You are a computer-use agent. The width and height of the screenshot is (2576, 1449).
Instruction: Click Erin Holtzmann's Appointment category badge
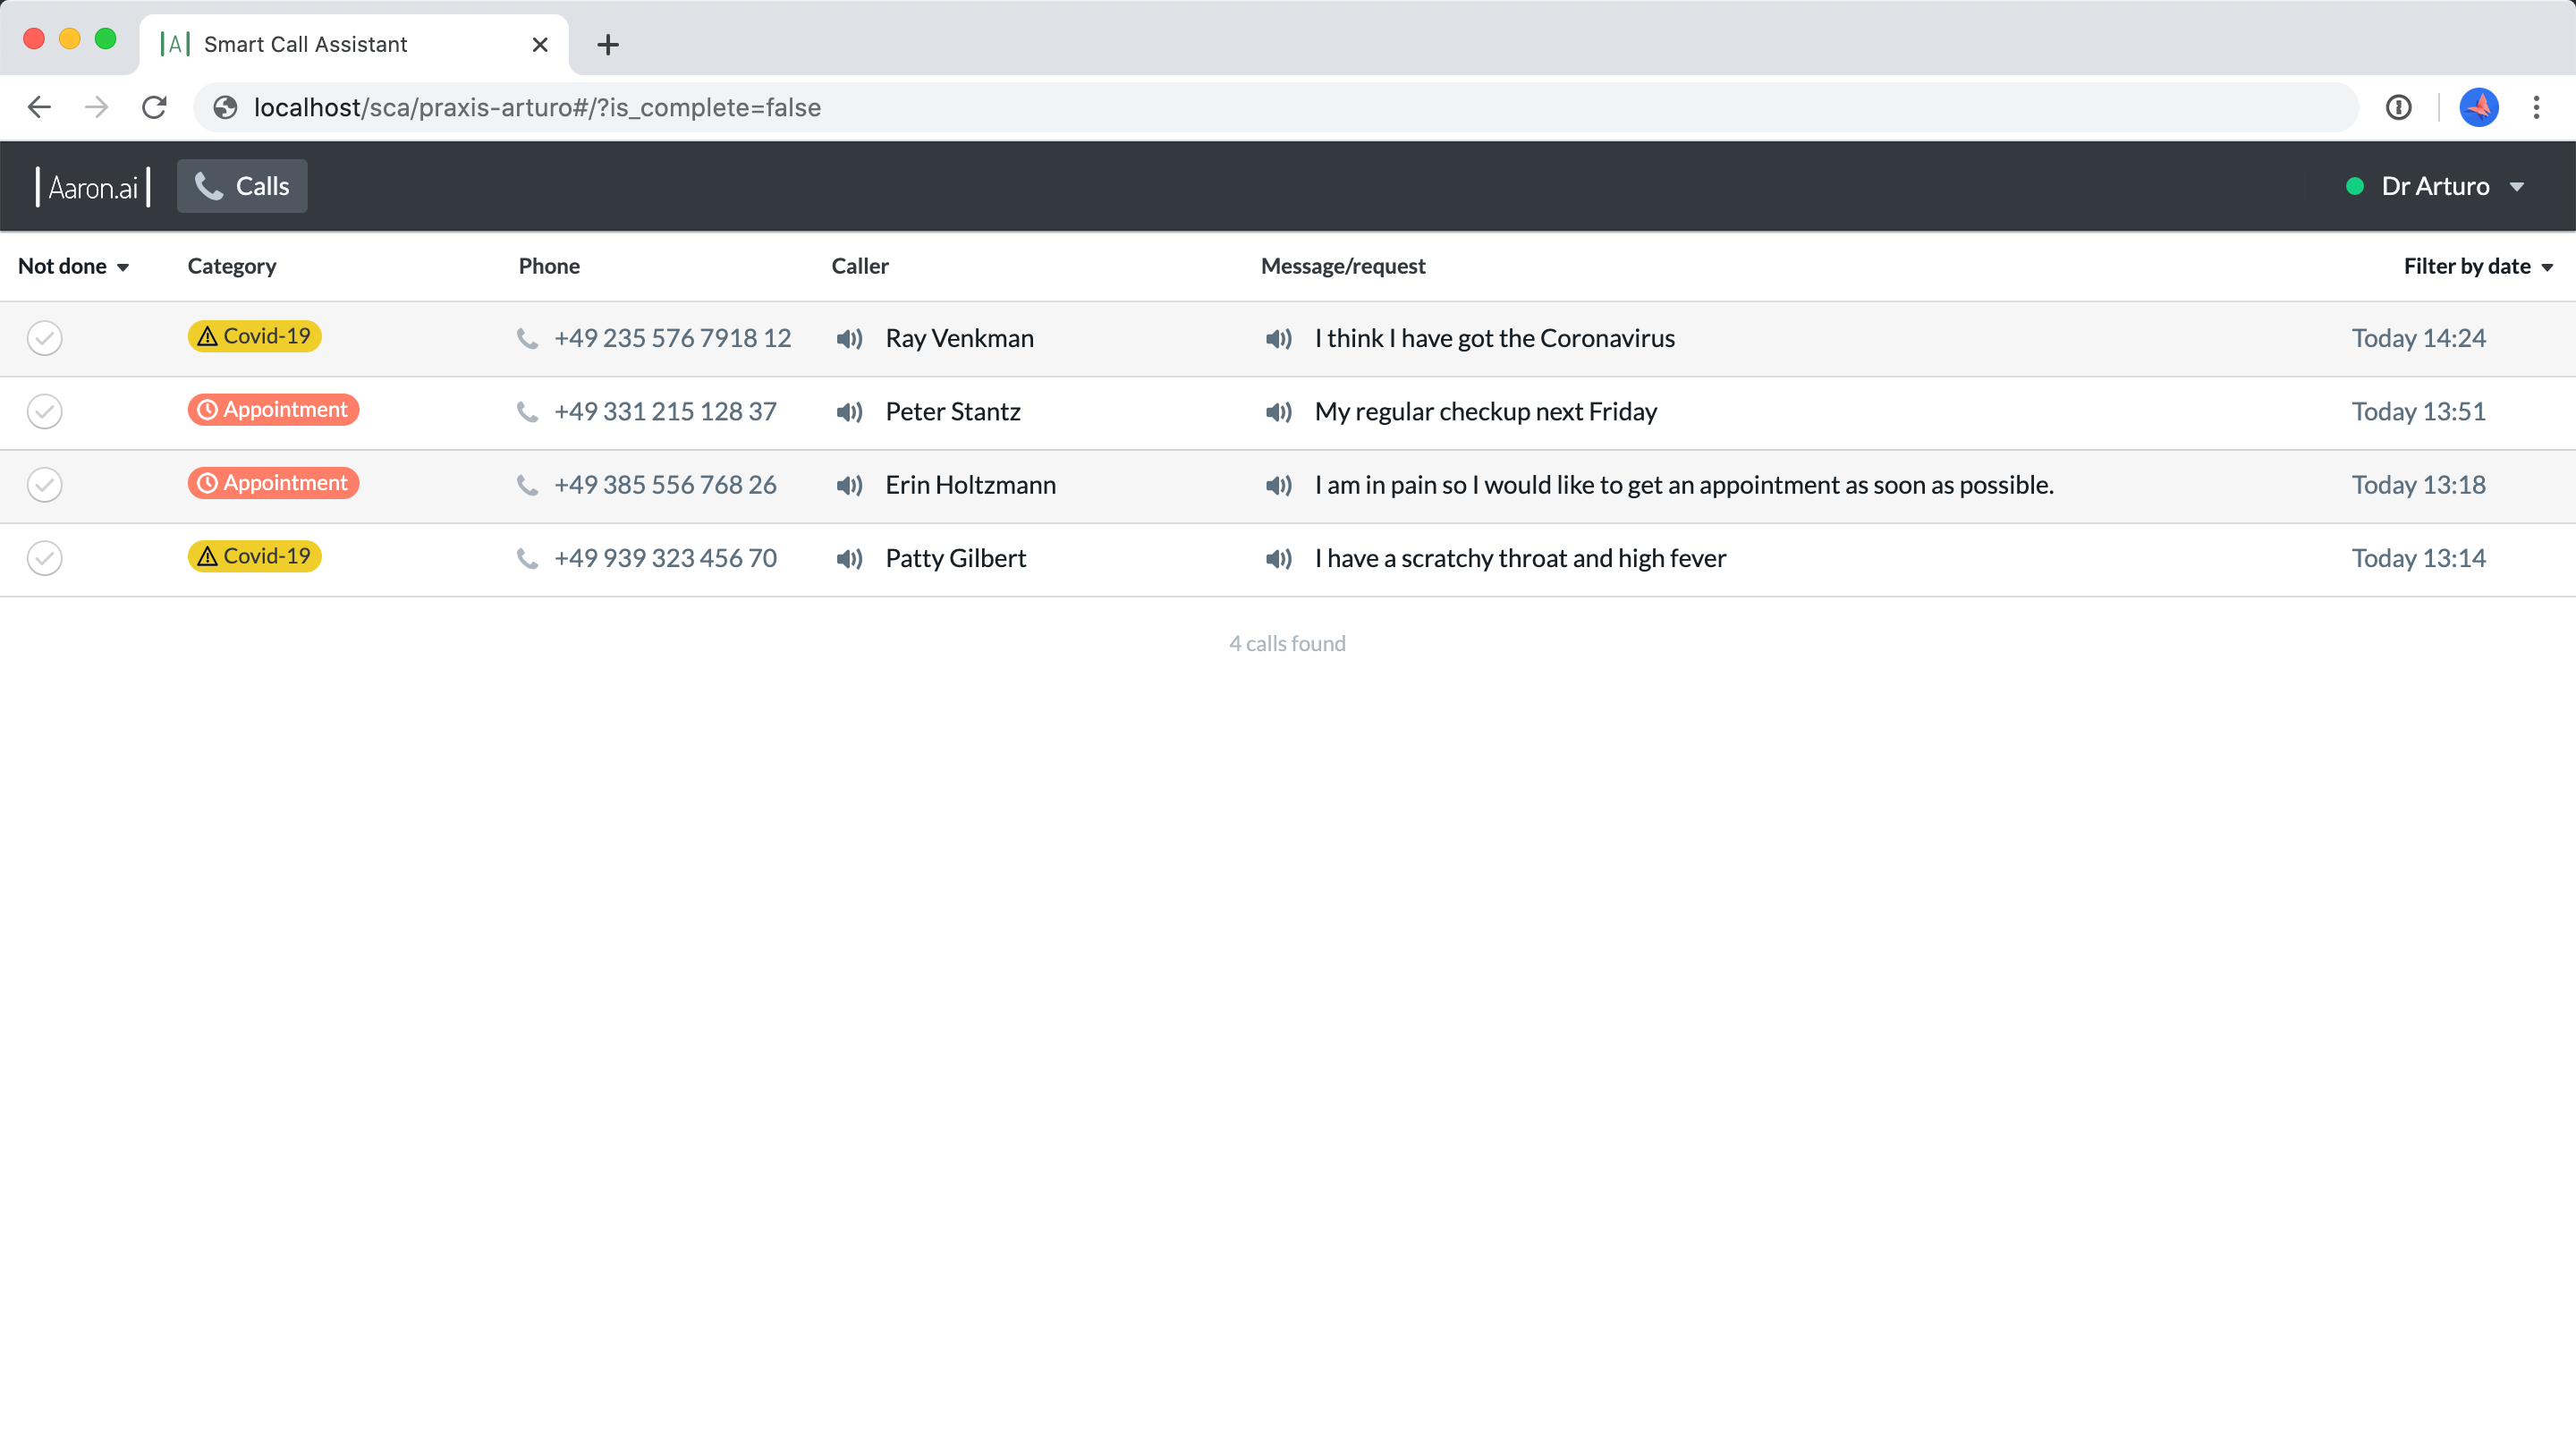(273, 483)
